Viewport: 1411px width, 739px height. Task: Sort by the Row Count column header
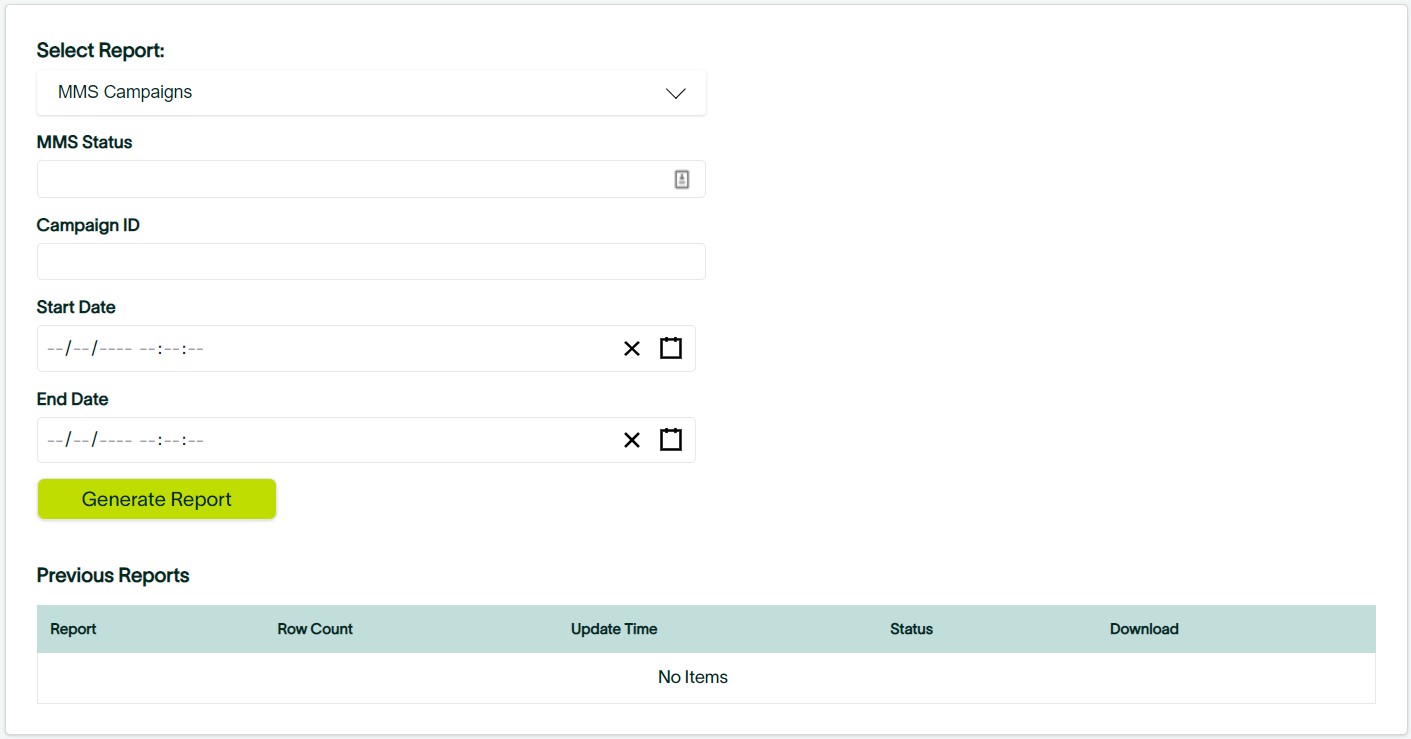click(315, 629)
